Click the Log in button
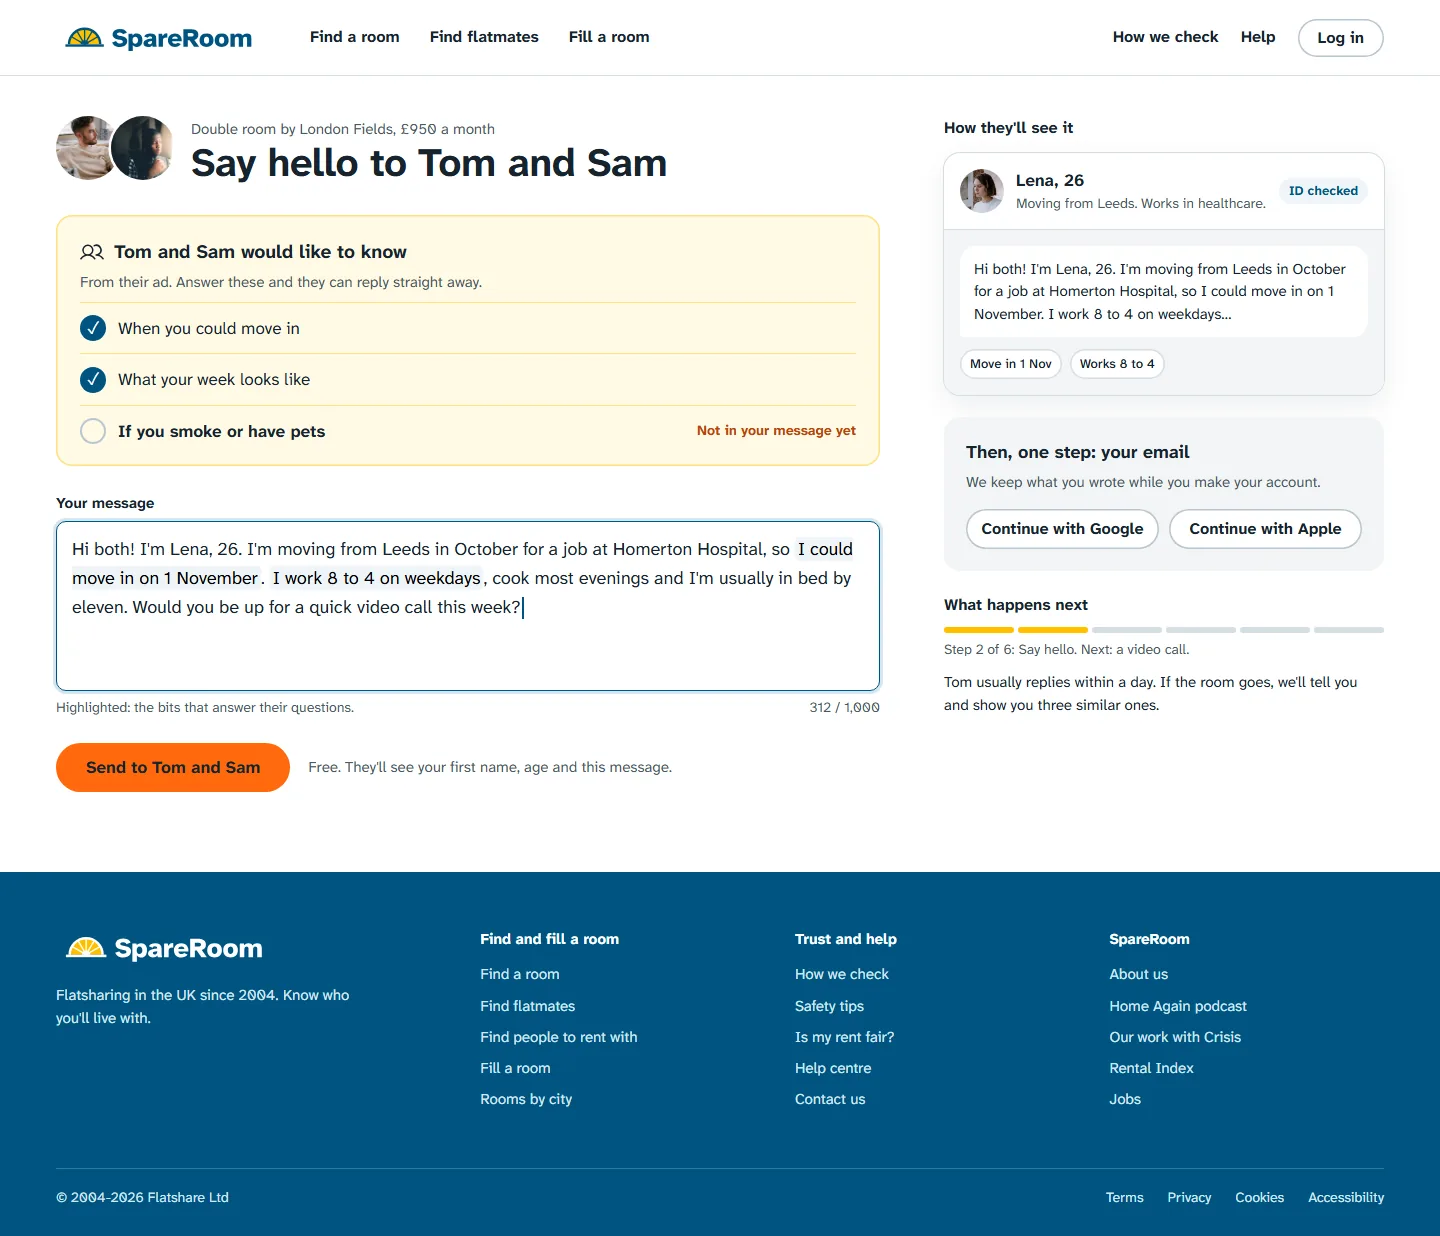The width and height of the screenshot is (1440, 1236). click(x=1341, y=38)
